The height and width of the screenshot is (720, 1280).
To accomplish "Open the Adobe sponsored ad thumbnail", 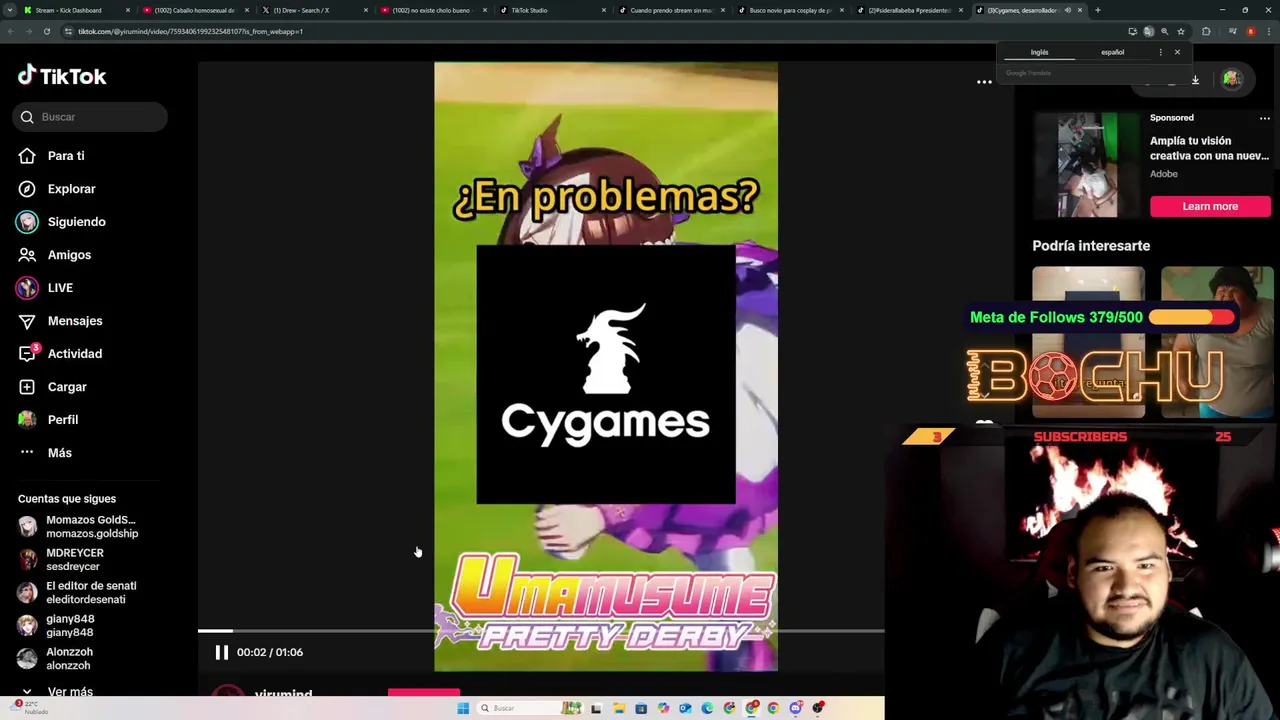I will pyautogui.click(x=1087, y=165).
